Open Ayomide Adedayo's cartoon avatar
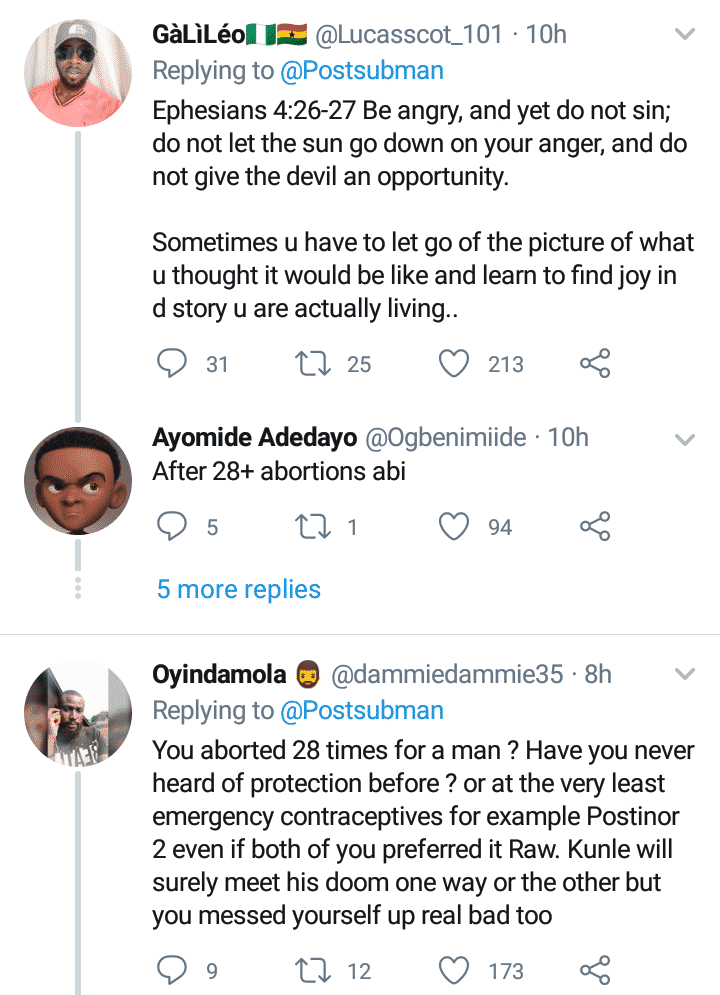The width and height of the screenshot is (720, 995). (77, 483)
